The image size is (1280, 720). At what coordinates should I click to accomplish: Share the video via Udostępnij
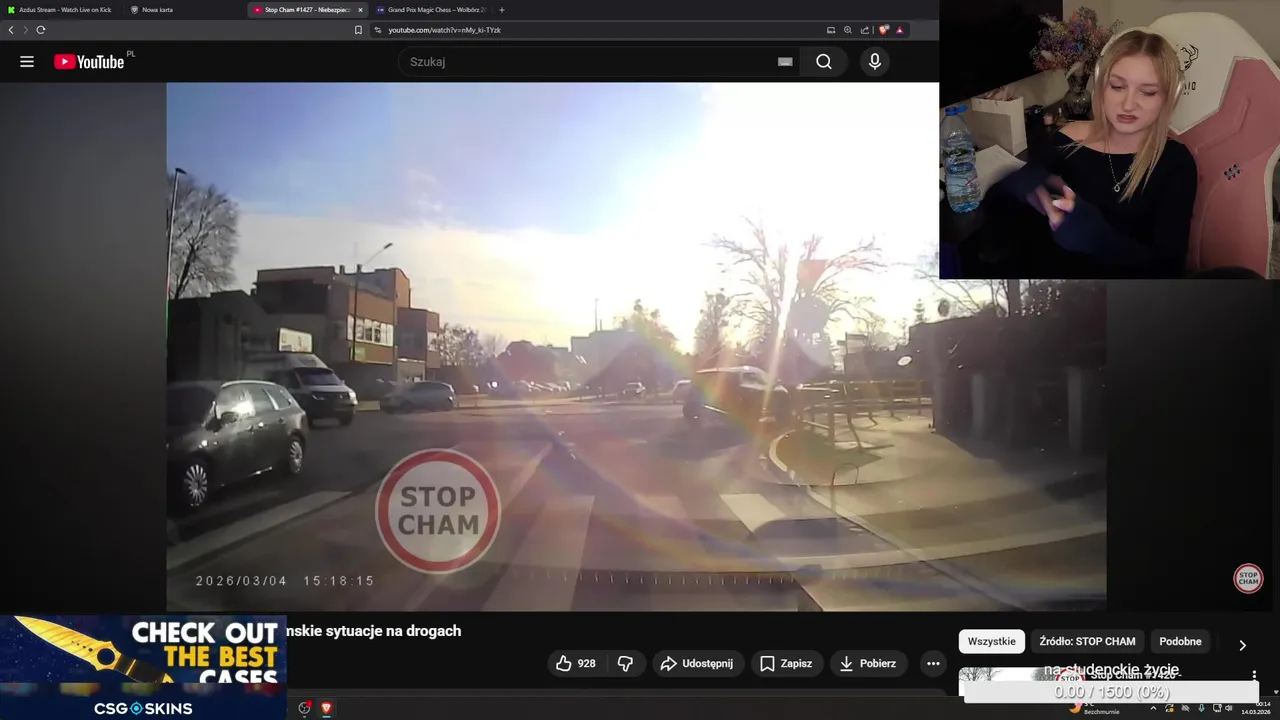pyautogui.click(x=698, y=663)
